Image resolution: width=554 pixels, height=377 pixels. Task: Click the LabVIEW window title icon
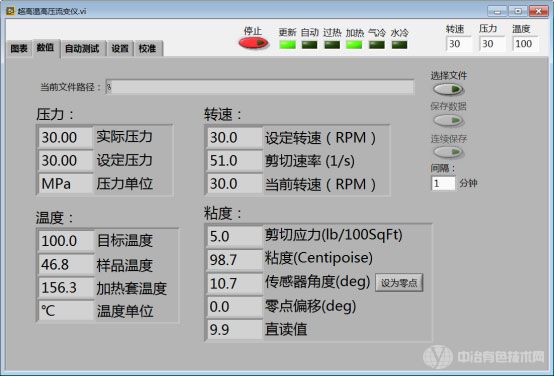coord(10,11)
